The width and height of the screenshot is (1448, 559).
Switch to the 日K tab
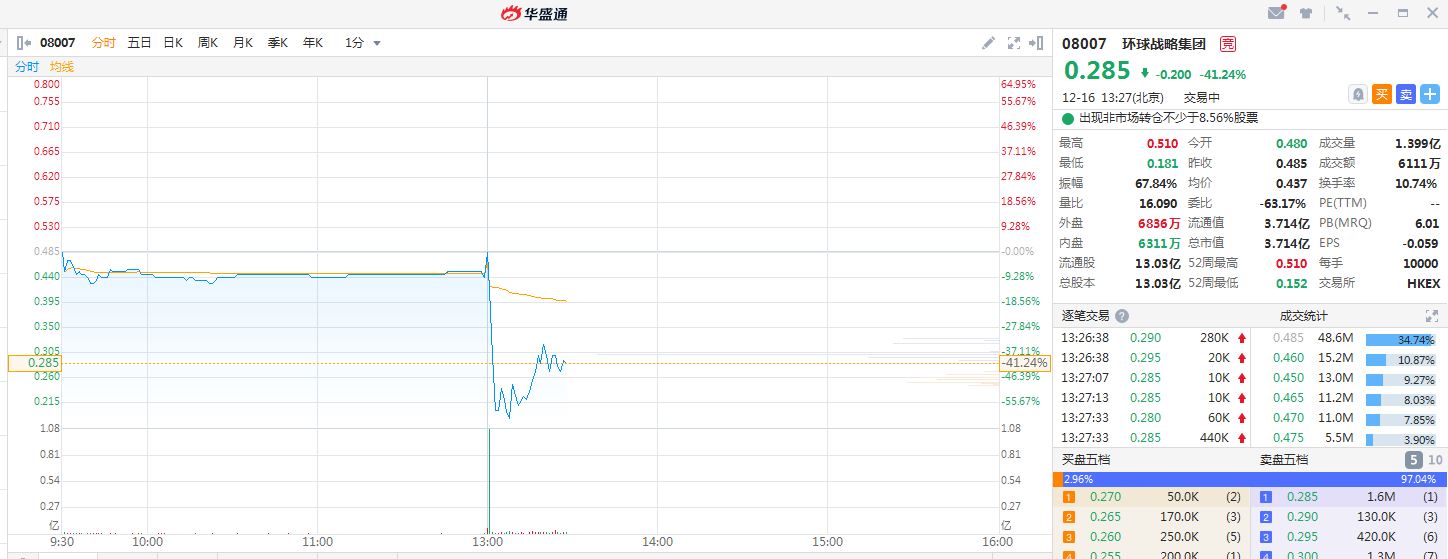pyautogui.click(x=173, y=43)
